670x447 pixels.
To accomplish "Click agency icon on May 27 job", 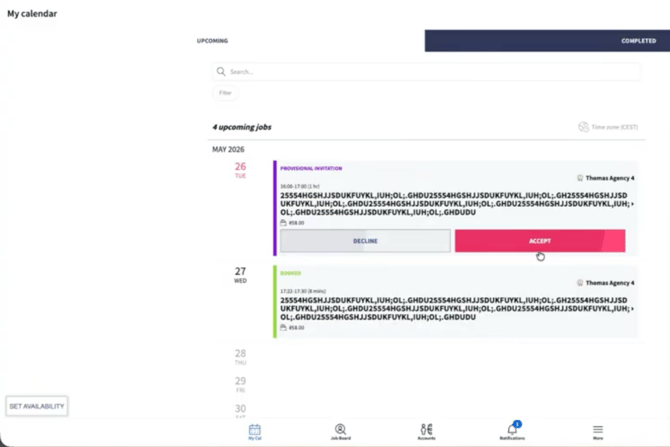I will pyautogui.click(x=580, y=283).
